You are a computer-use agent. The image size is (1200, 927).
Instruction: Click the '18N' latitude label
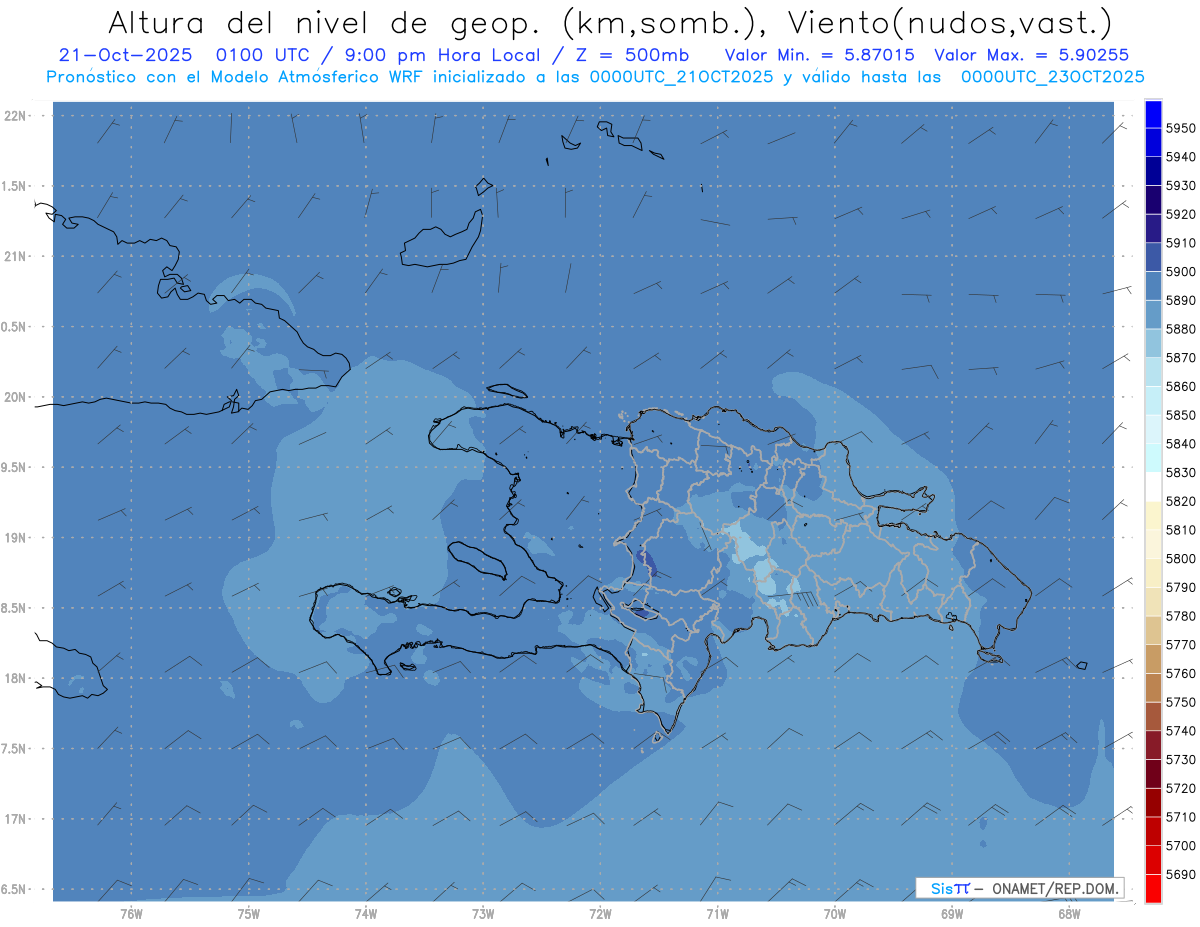[15, 678]
